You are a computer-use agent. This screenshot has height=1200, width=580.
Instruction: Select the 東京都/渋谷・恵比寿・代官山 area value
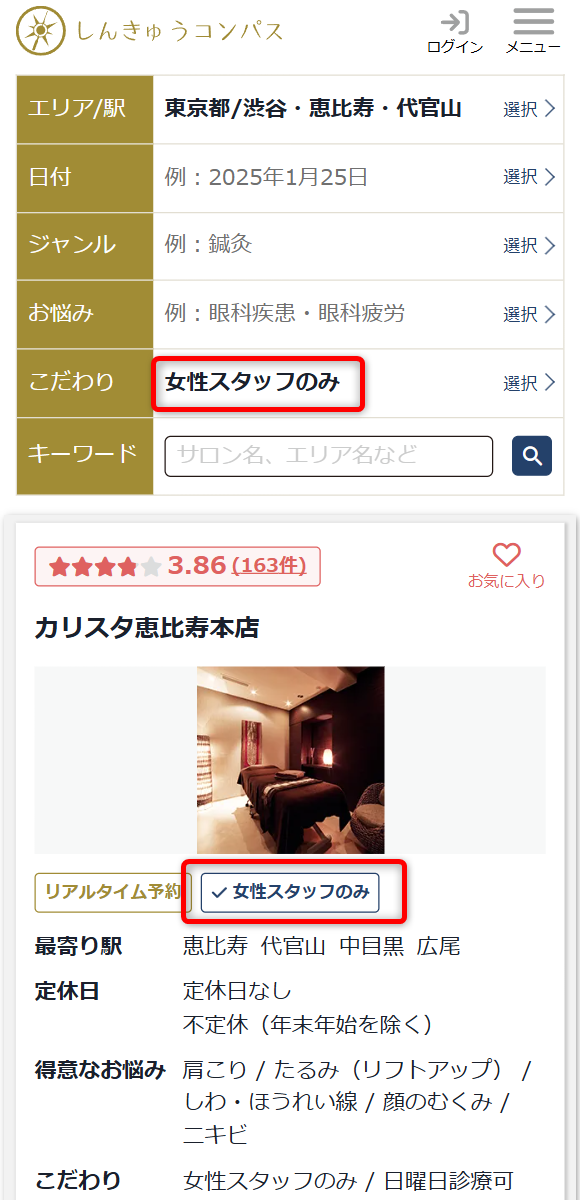click(x=313, y=109)
